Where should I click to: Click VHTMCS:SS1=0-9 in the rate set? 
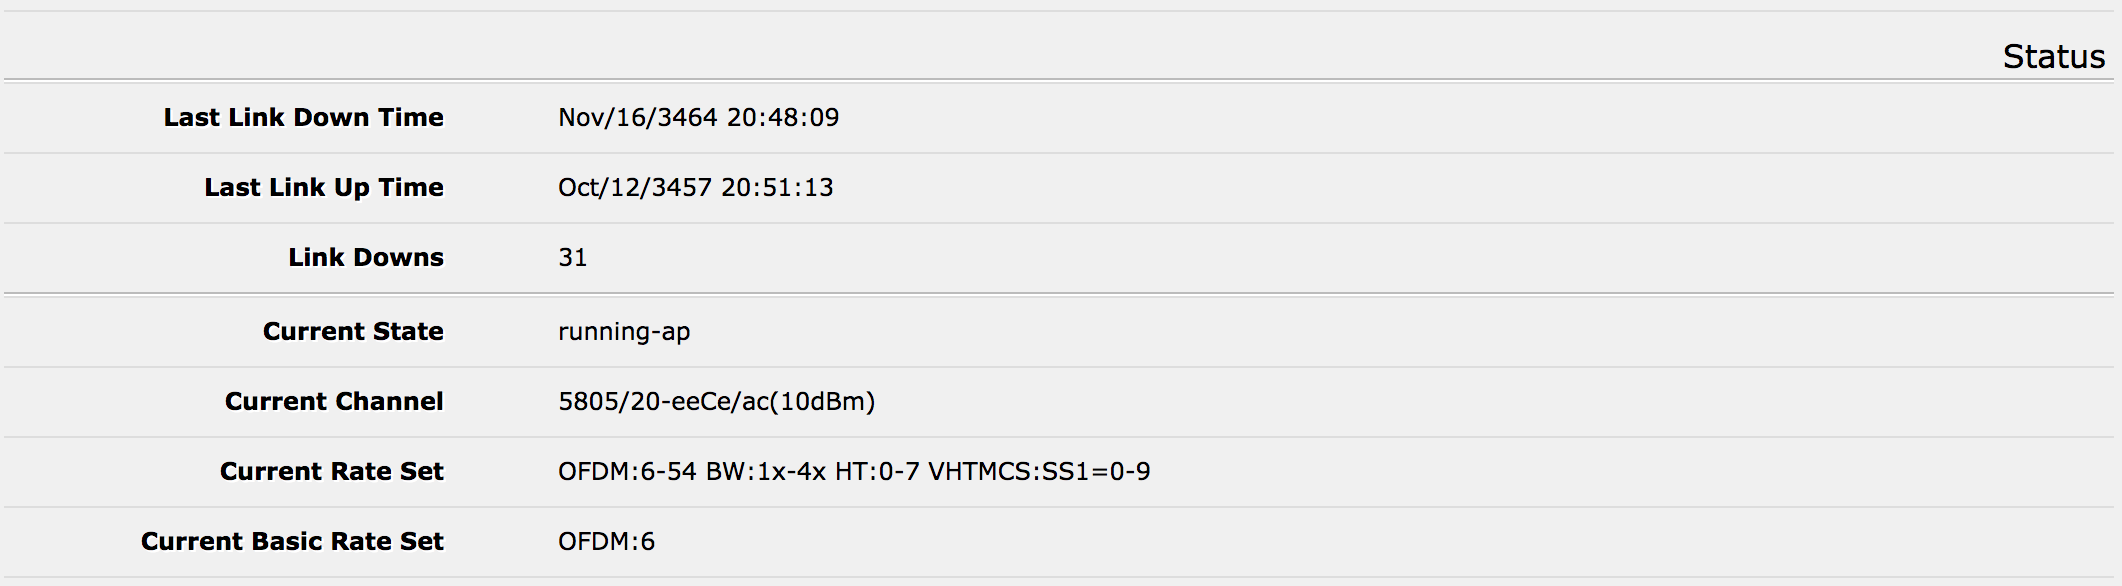point(1039,472)
